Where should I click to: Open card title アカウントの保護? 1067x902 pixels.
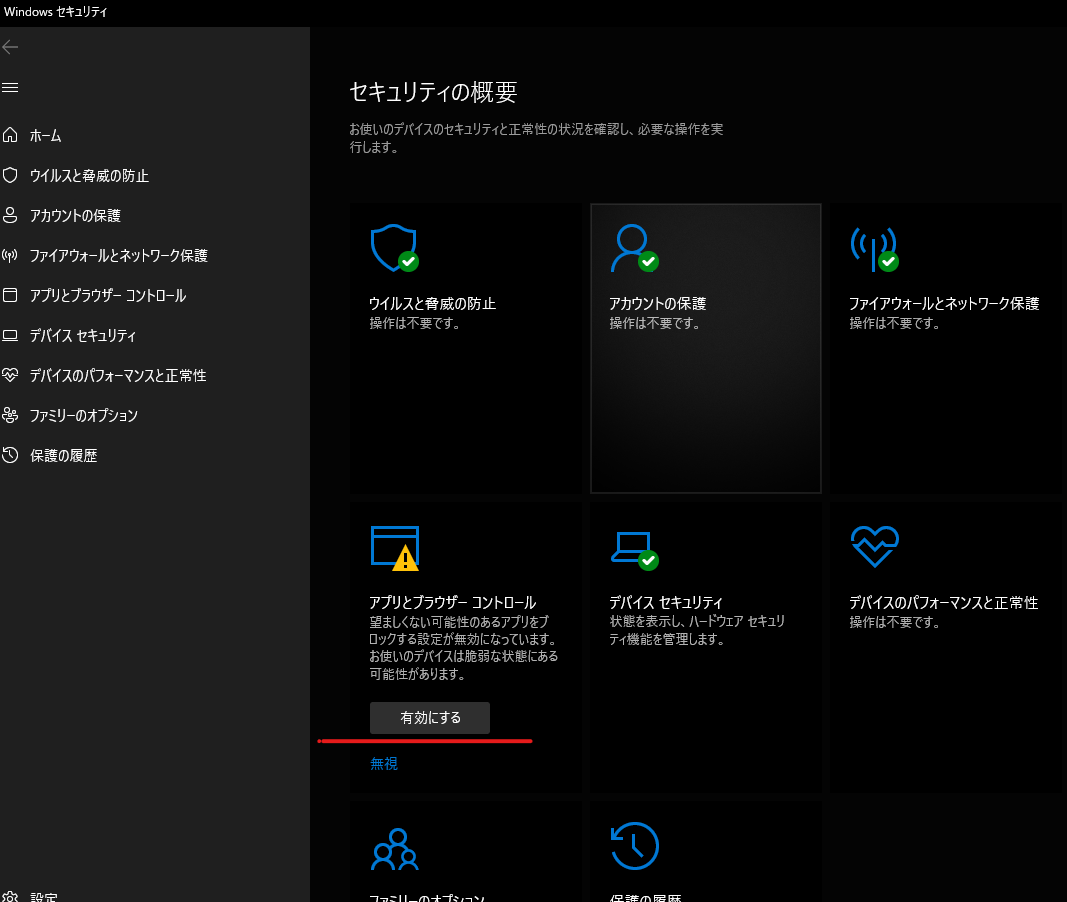657,303
